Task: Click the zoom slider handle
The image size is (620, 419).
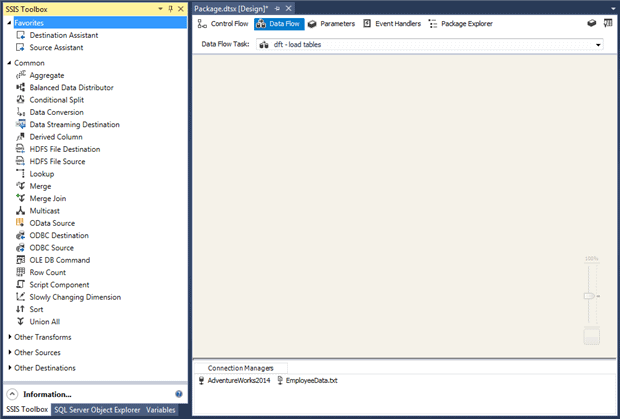Action: (x=590, y=296)
